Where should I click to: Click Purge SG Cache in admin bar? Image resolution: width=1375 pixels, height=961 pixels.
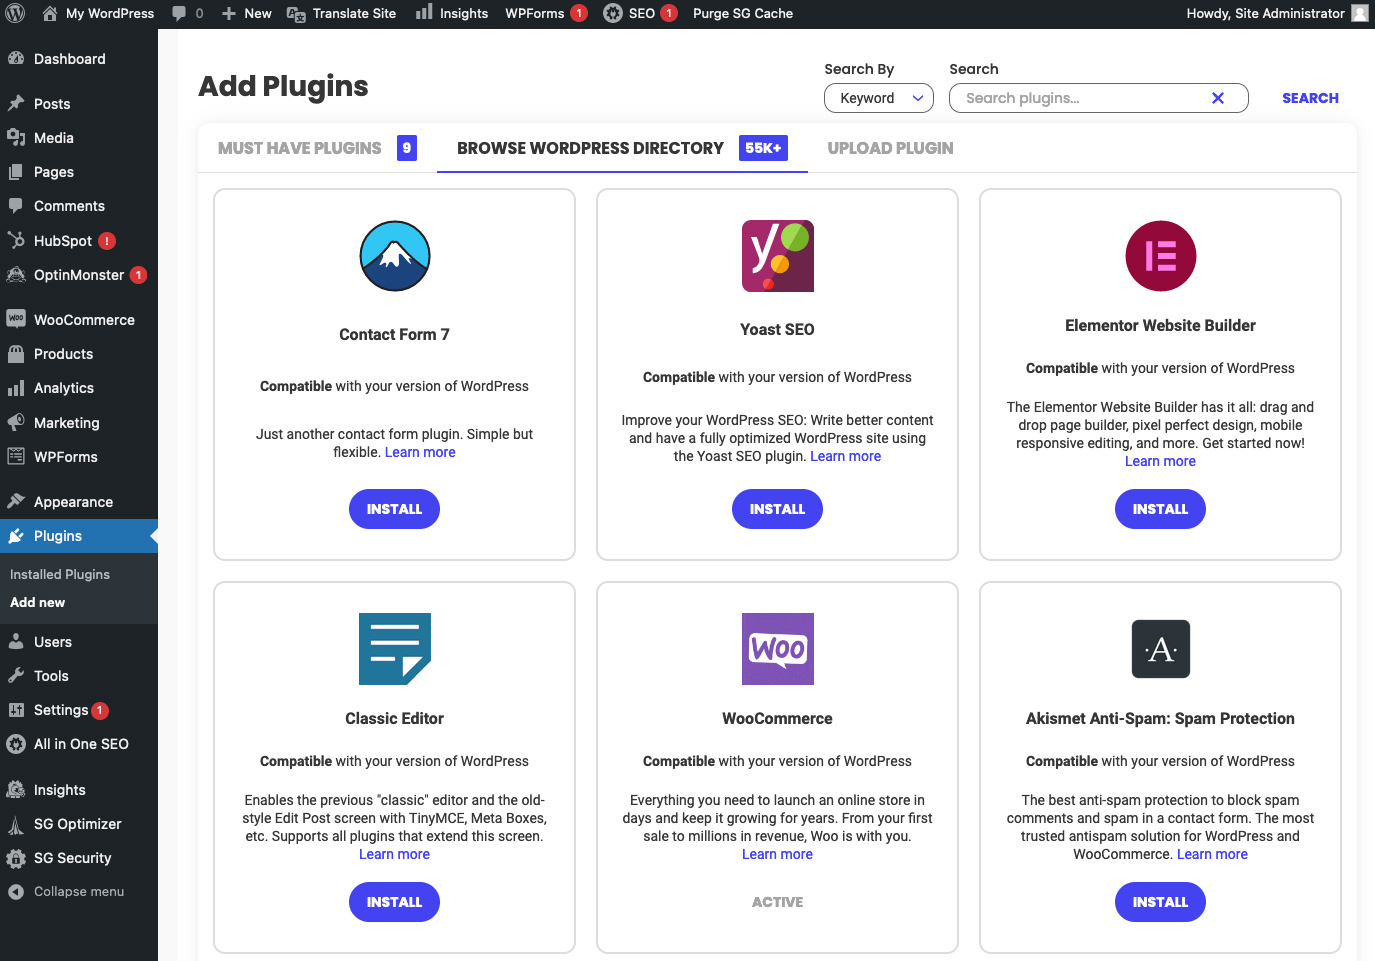coord(743,14)
